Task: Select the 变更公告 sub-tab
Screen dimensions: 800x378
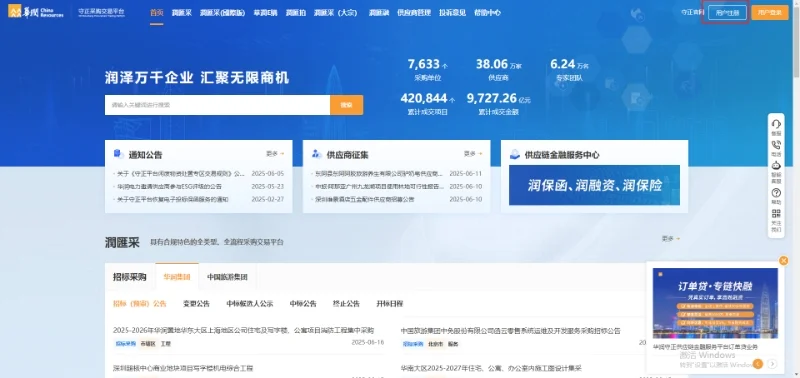Action: tap(196, 304)
